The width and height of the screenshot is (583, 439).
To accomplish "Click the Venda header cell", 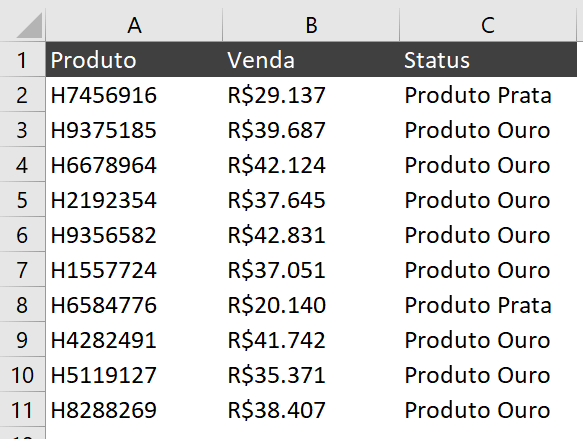I will click(x=311, y=60).
